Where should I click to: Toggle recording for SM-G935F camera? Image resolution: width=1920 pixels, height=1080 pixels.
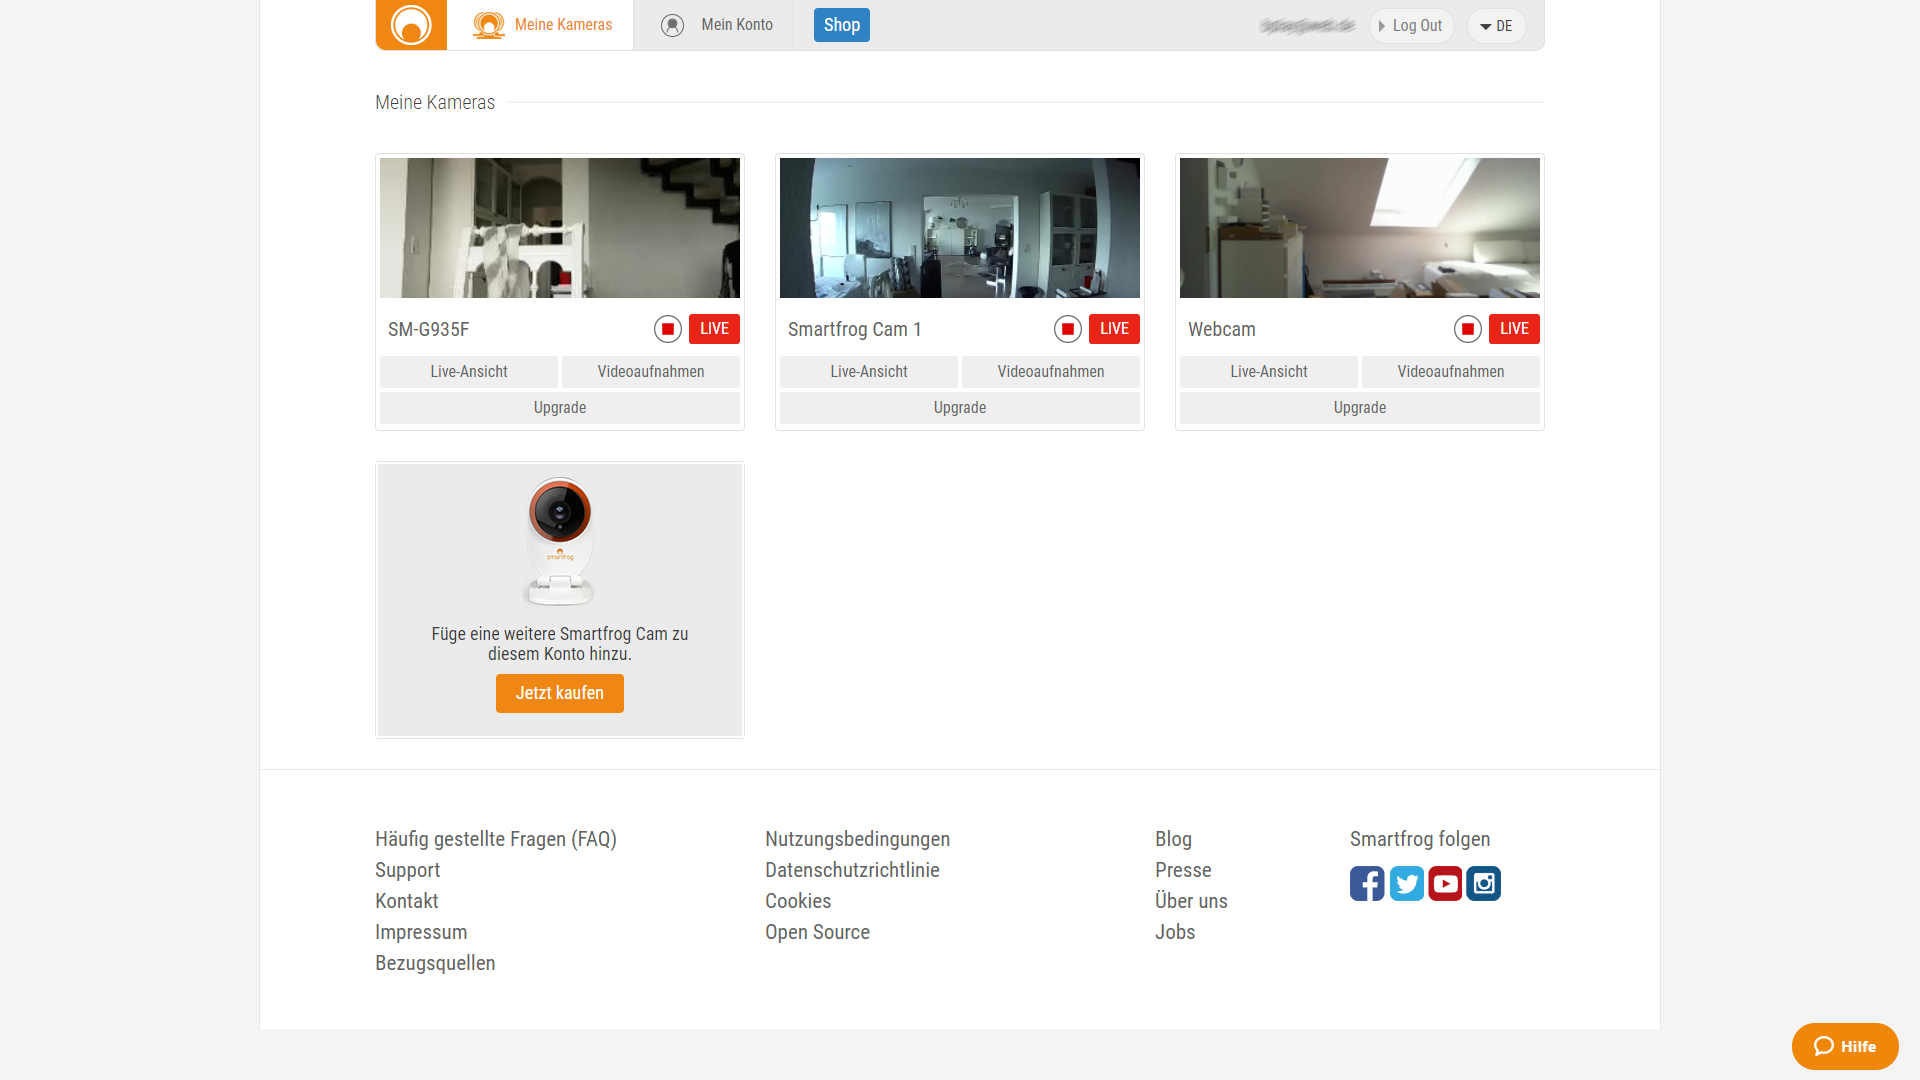(668, 329)
